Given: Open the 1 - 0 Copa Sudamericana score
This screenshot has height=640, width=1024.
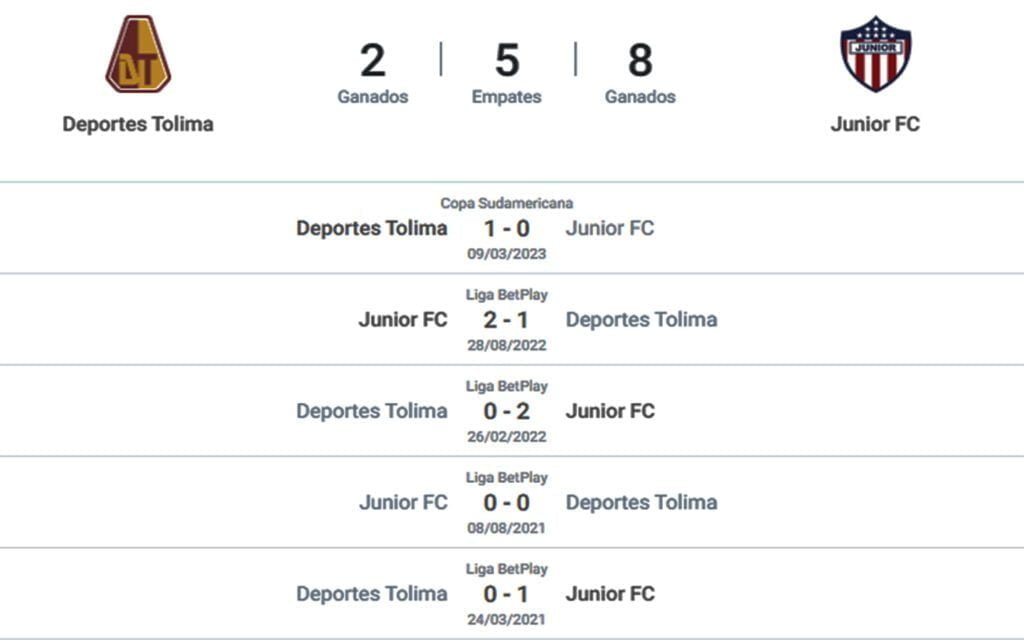Looking at the screenshot, I should [x=507, y=229].
